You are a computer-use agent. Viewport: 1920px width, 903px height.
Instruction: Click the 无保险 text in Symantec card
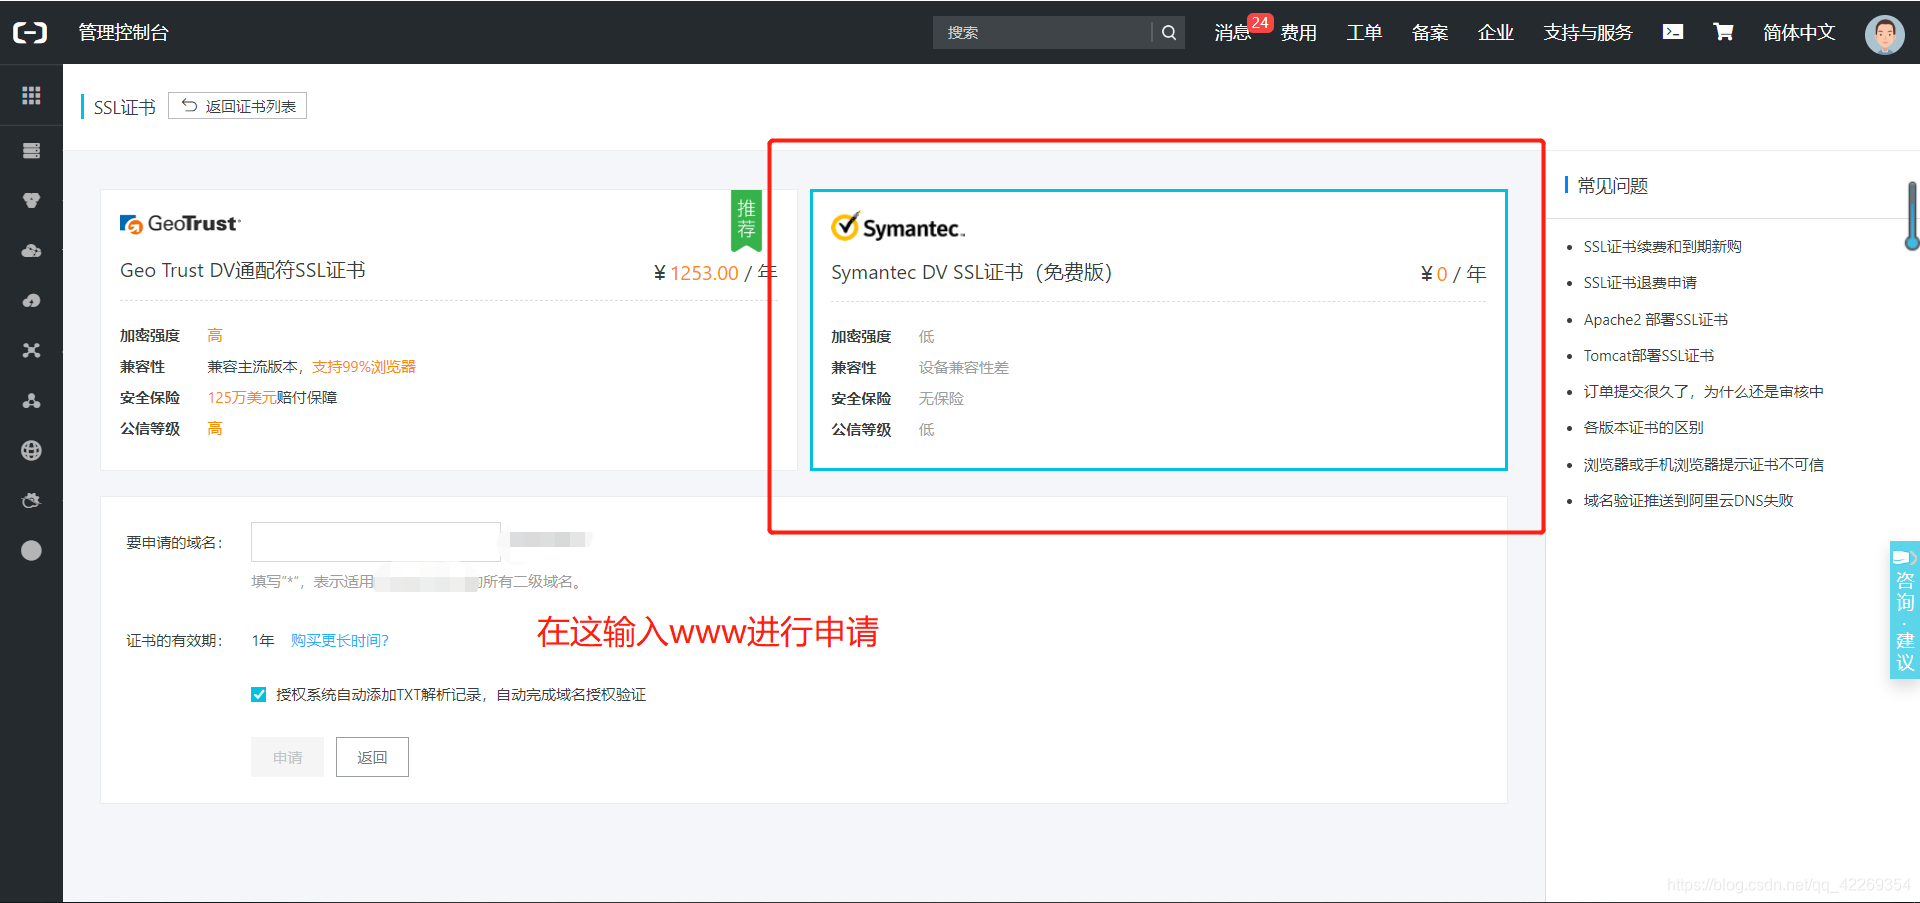click(941, 398)
